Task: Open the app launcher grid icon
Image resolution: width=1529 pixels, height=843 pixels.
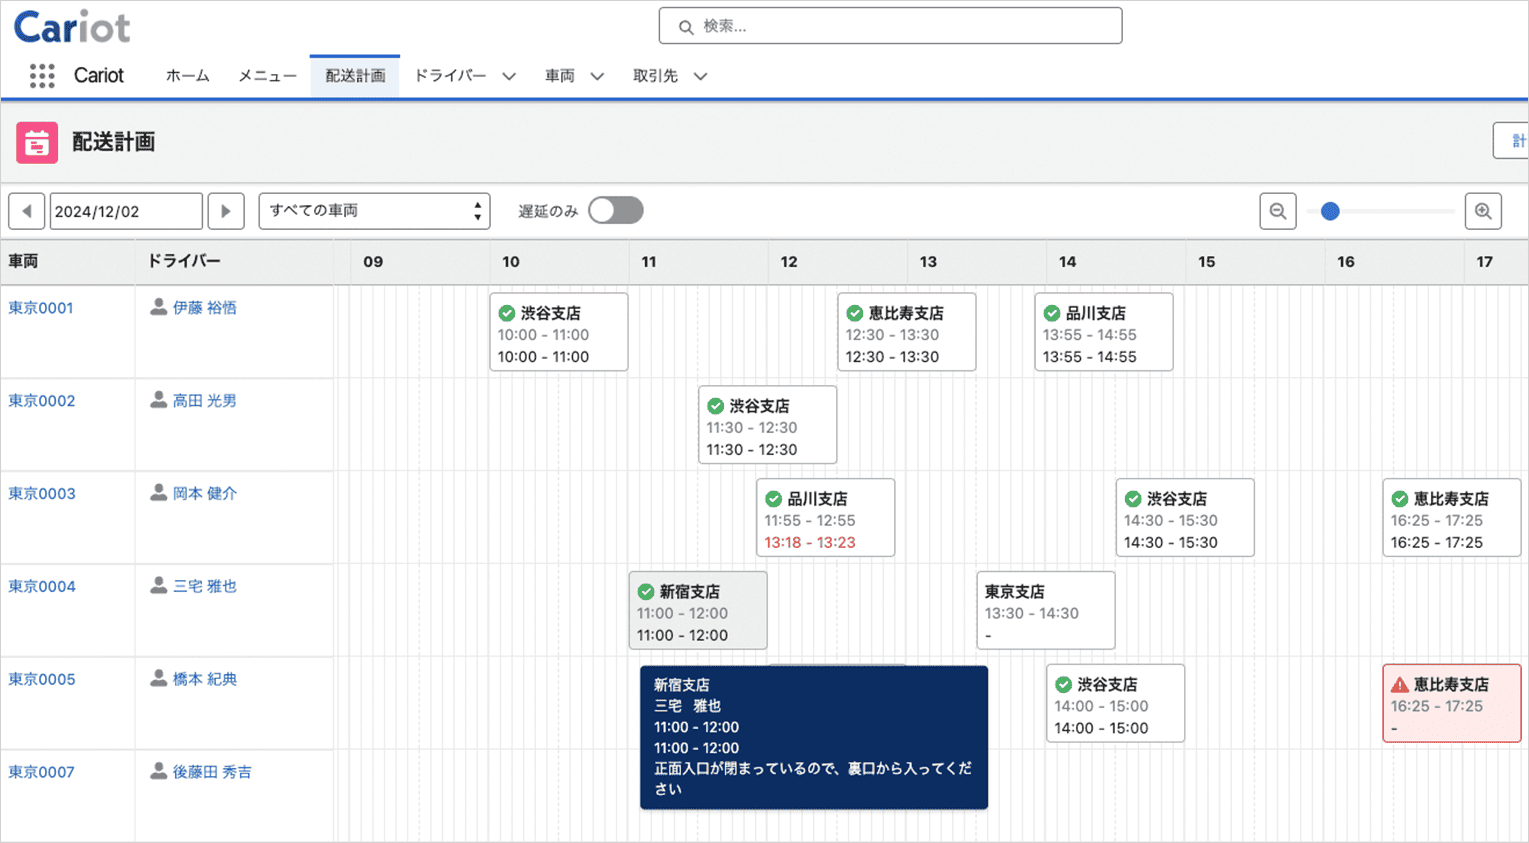Action: click(x=42, y=76)
